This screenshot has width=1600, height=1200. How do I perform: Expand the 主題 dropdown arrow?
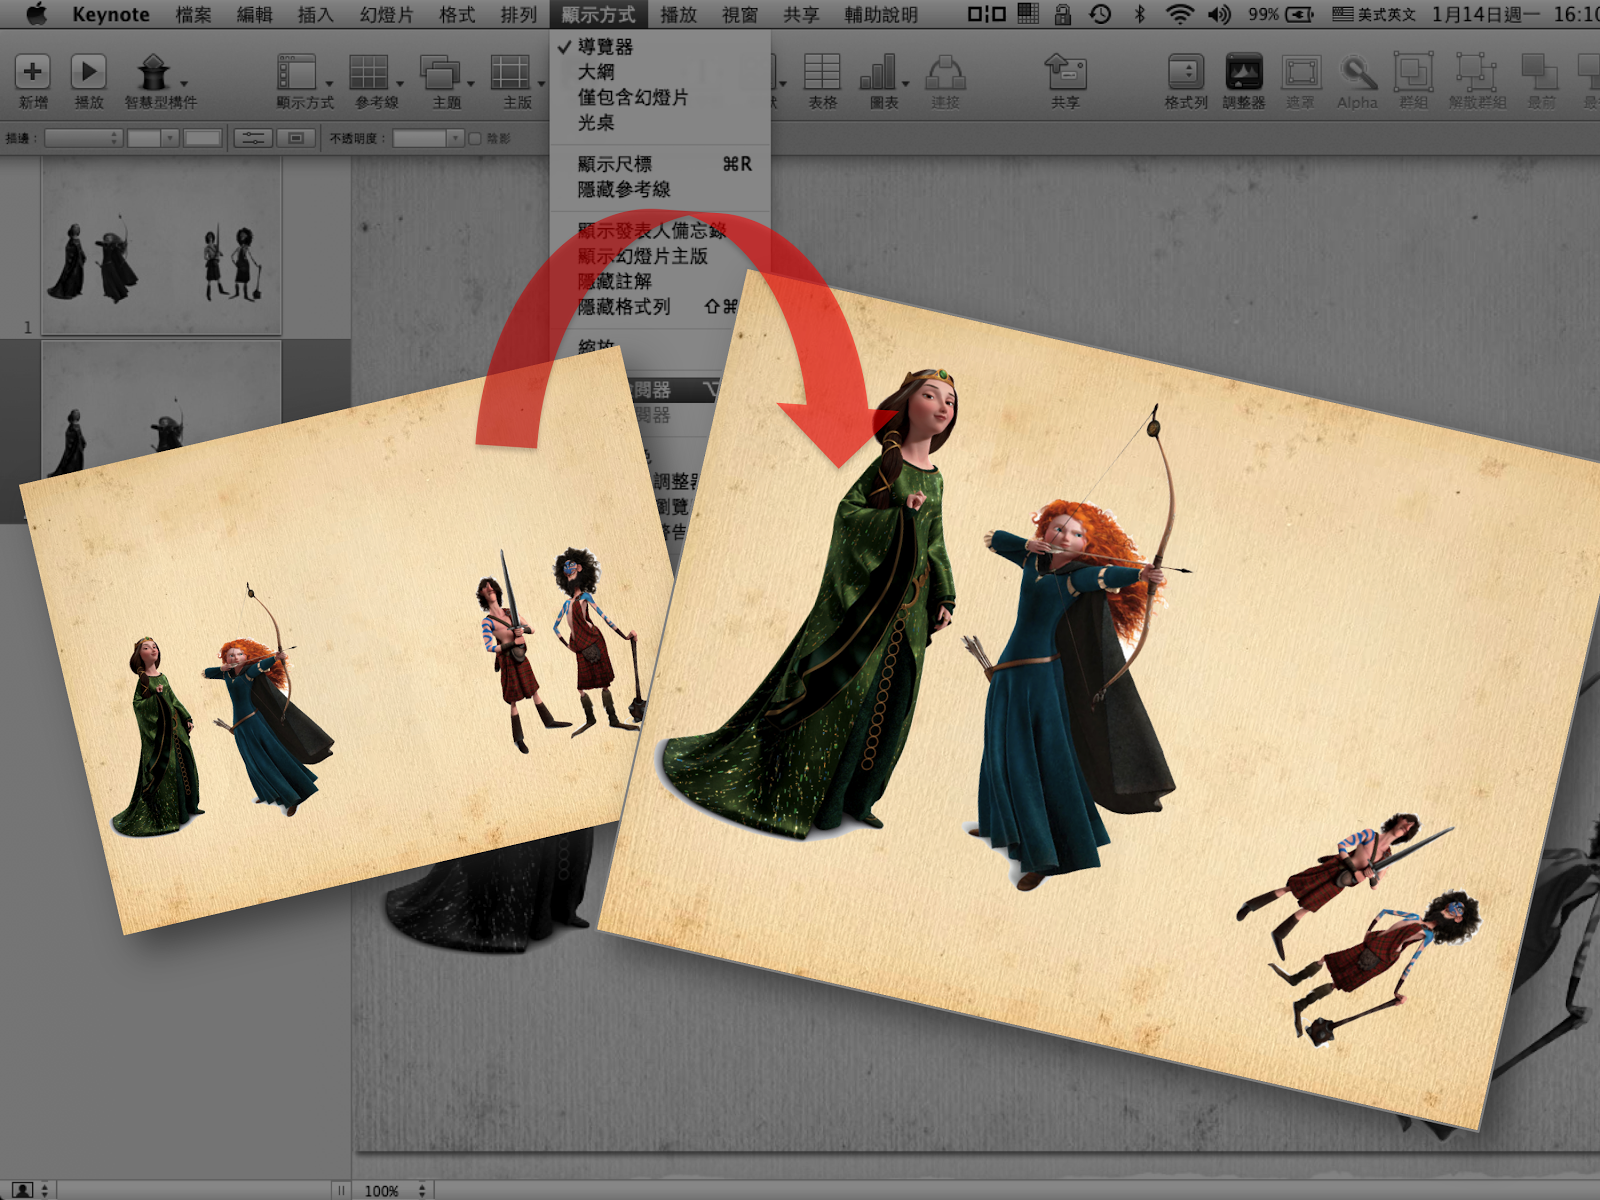(470, 84)
